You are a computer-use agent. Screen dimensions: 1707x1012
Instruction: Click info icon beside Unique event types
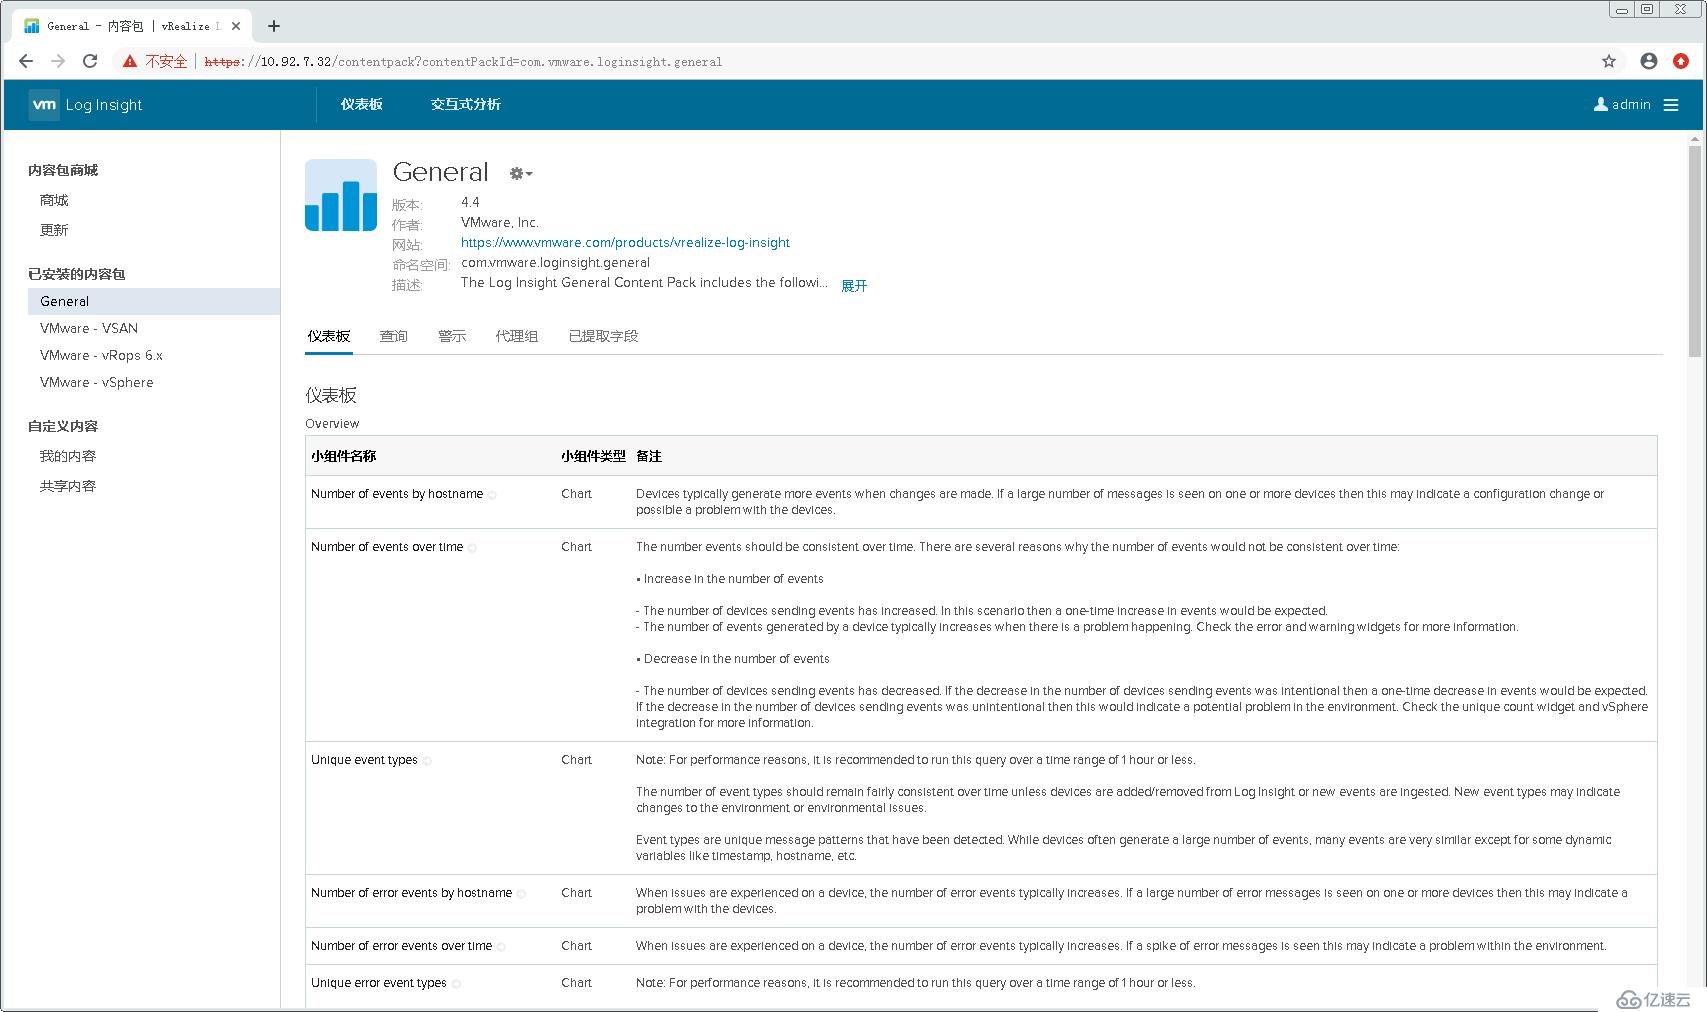coord(427,761)
